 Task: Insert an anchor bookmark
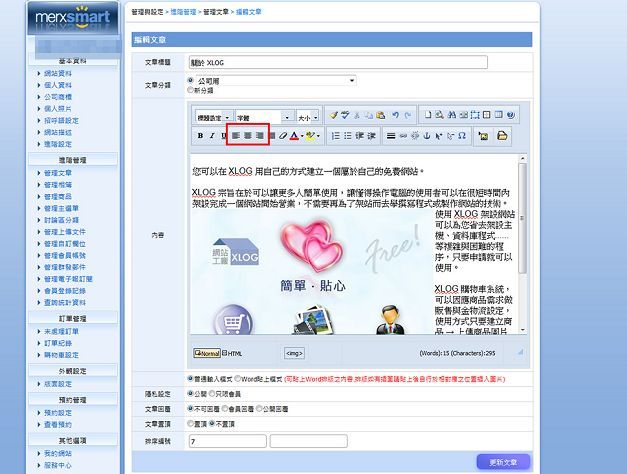tap(427, 136)
